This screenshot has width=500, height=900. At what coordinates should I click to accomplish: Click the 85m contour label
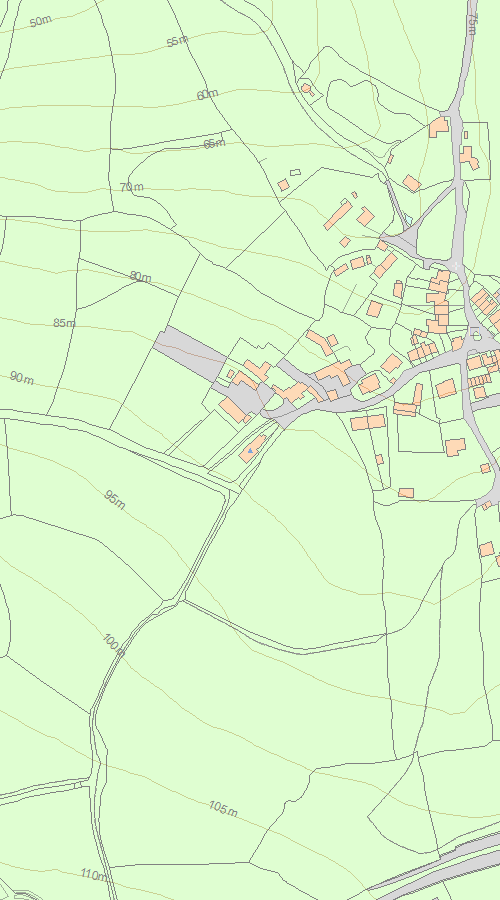64,323
